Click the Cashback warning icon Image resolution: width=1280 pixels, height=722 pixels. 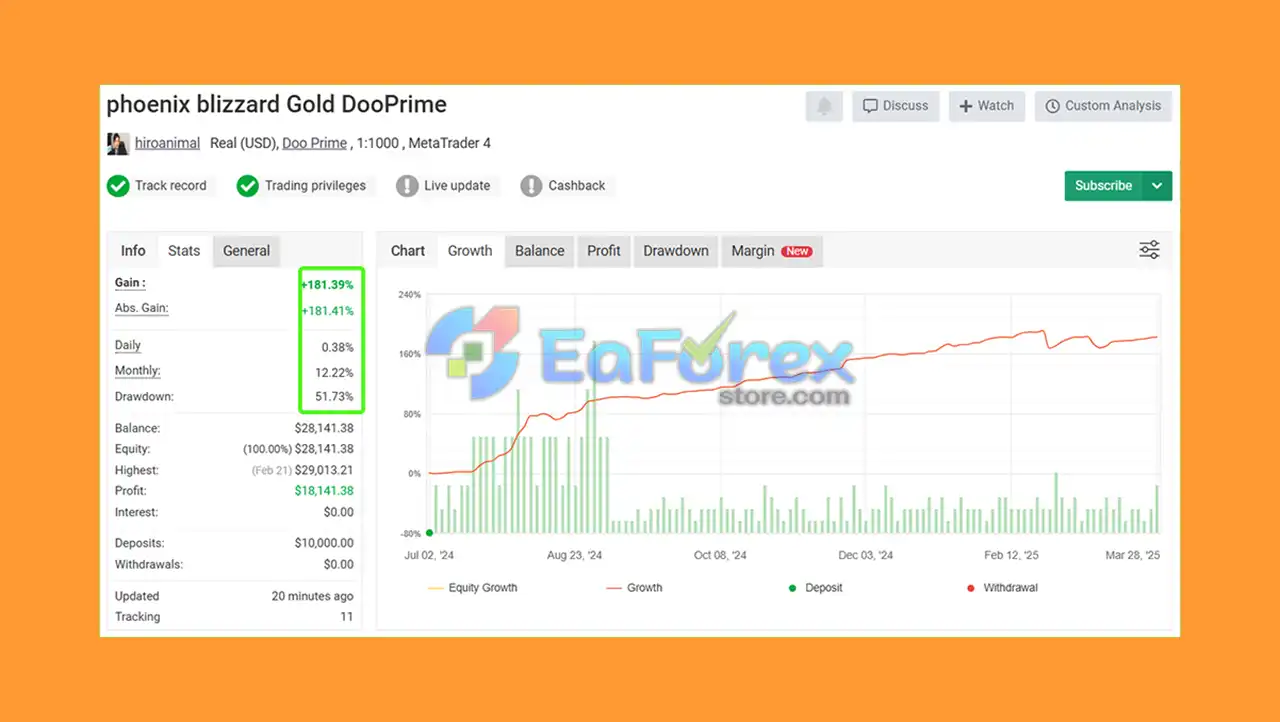pos(532,186)
